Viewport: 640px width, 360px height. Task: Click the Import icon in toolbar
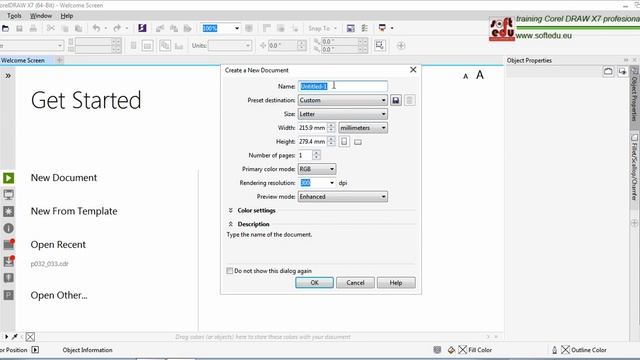point(160,28)
